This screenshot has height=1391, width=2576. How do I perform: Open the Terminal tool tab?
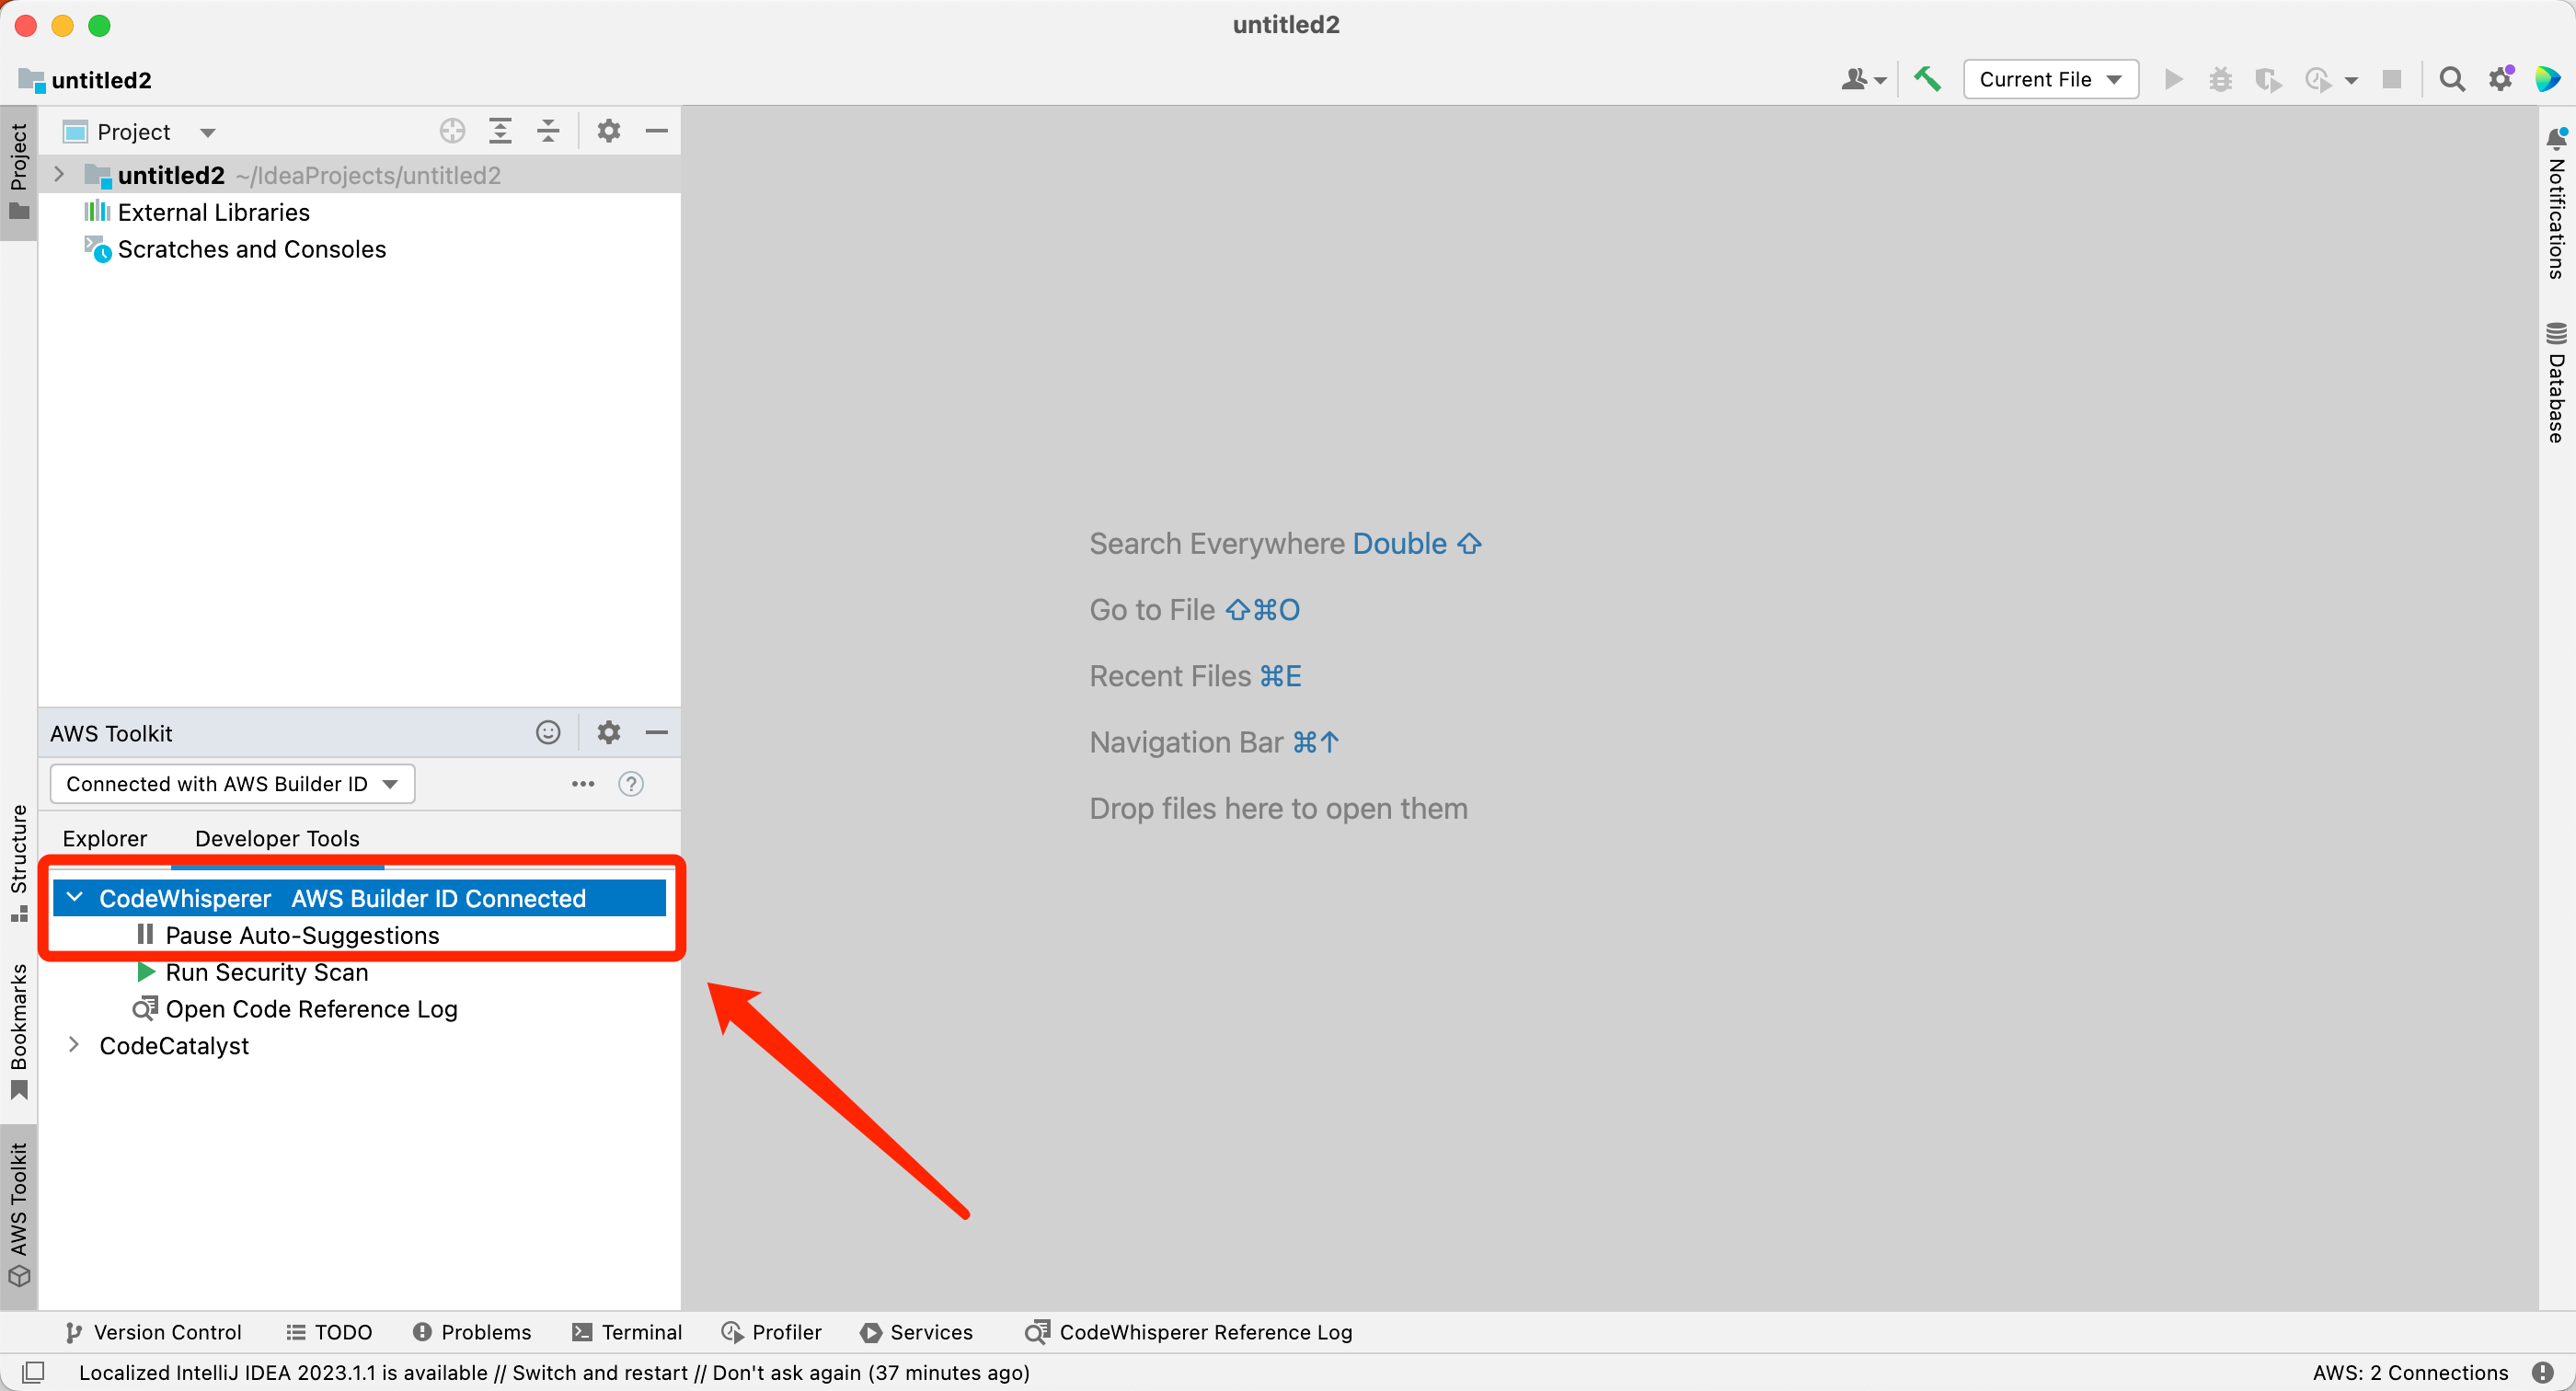627,1332
